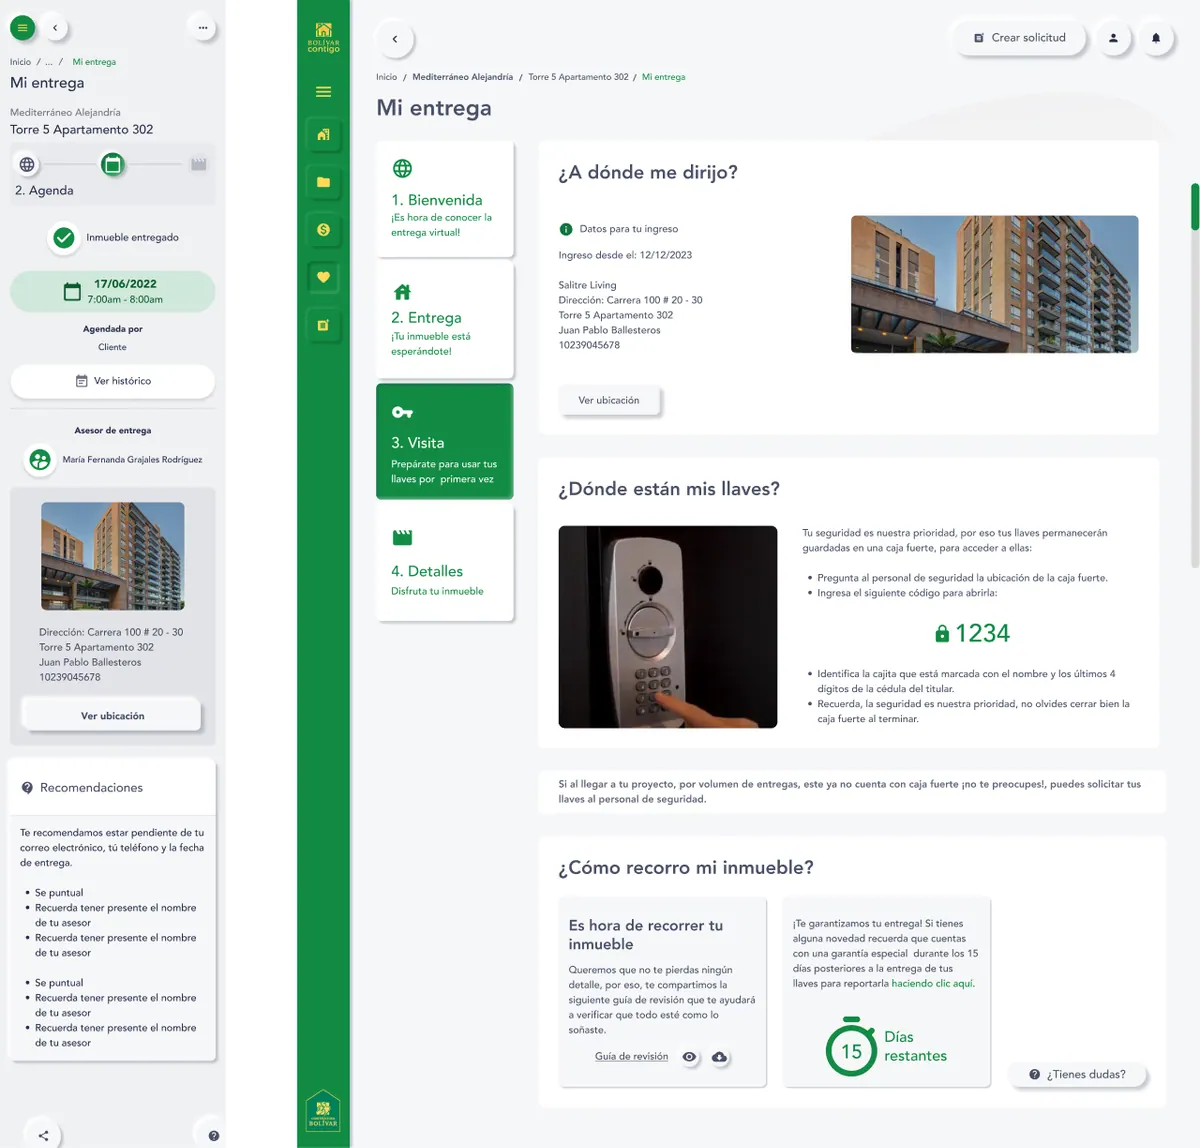
Task: Select the globe step icon in mobile stepper
Action: 27,164
